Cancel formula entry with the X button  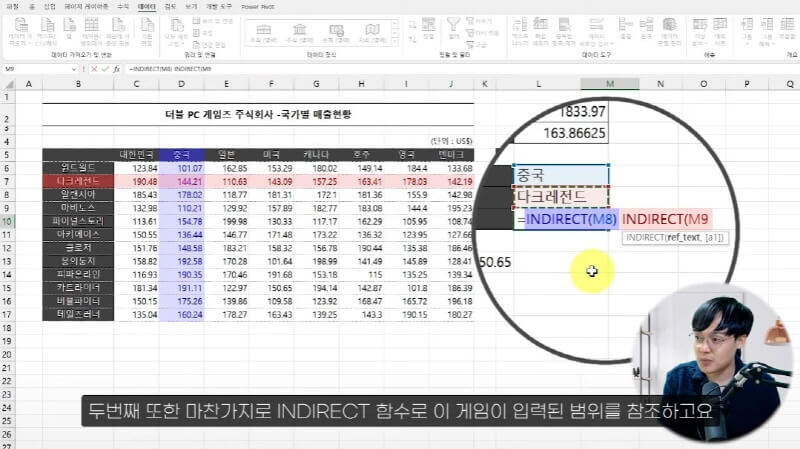[94, 69]
